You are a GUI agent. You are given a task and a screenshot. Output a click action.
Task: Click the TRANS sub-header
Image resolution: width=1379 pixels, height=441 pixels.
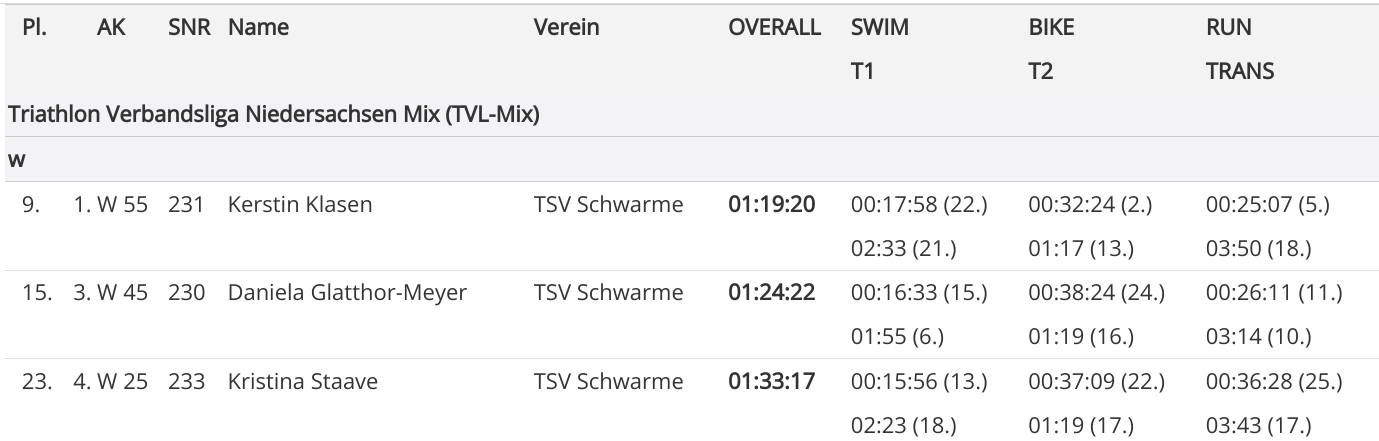click(x=1239, y=71)
